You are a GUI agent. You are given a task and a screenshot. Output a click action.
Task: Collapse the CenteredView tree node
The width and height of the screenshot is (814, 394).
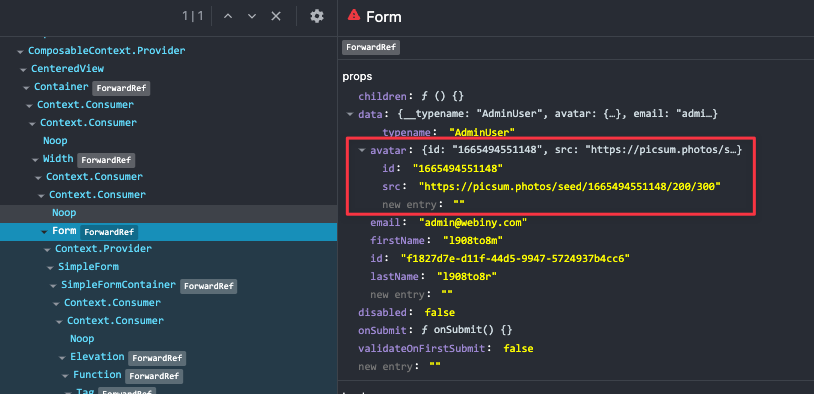coord(23,69)
